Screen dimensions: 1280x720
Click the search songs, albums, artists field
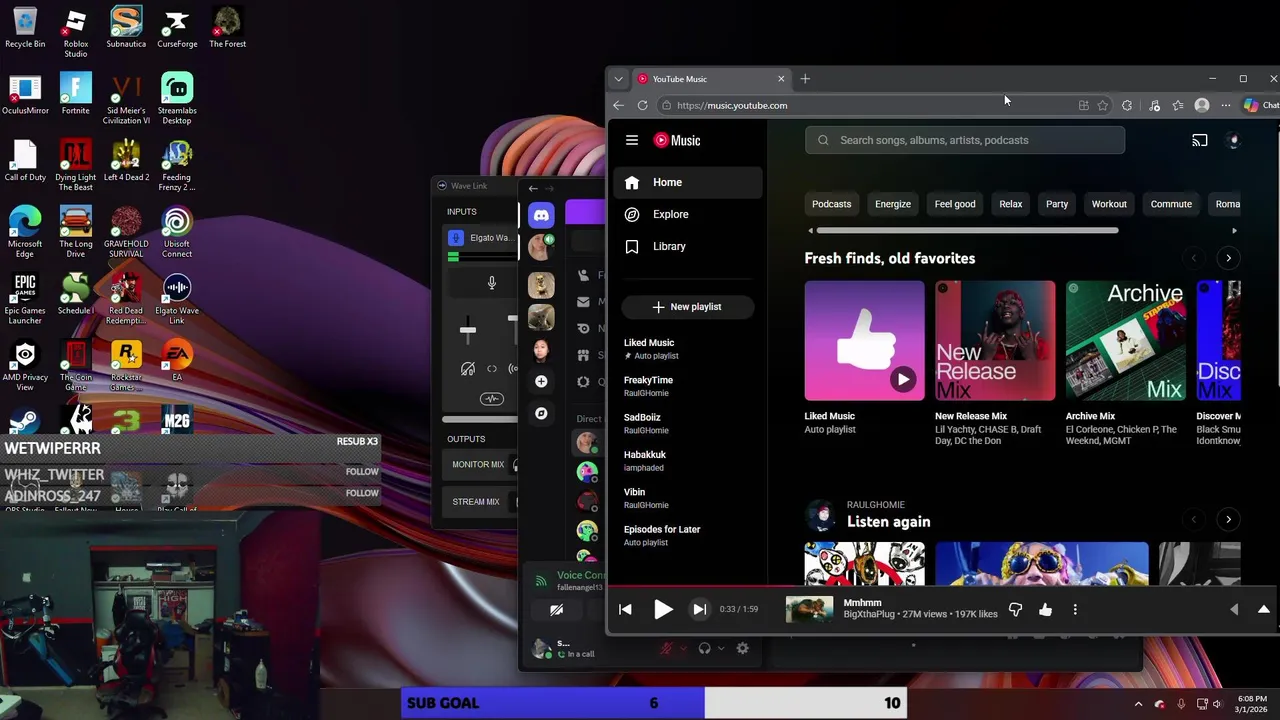click(x=965, y=140)
